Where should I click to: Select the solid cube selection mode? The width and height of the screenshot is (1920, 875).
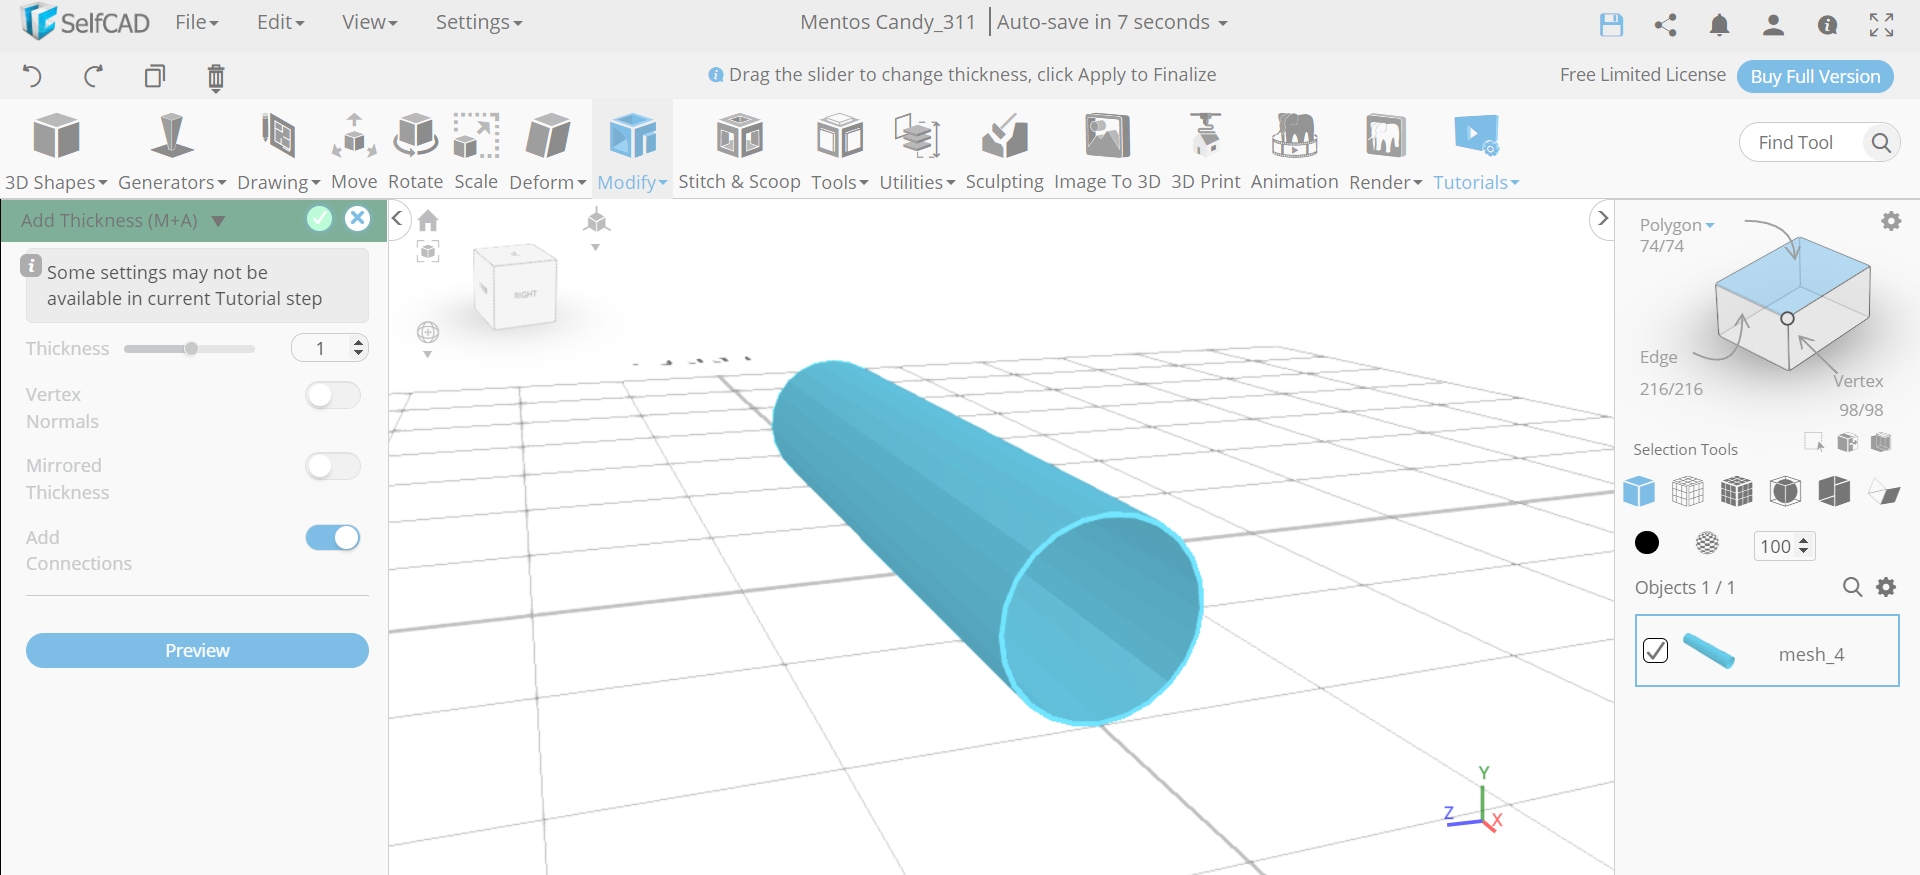pyautogui.click(x=1639, y=491)
